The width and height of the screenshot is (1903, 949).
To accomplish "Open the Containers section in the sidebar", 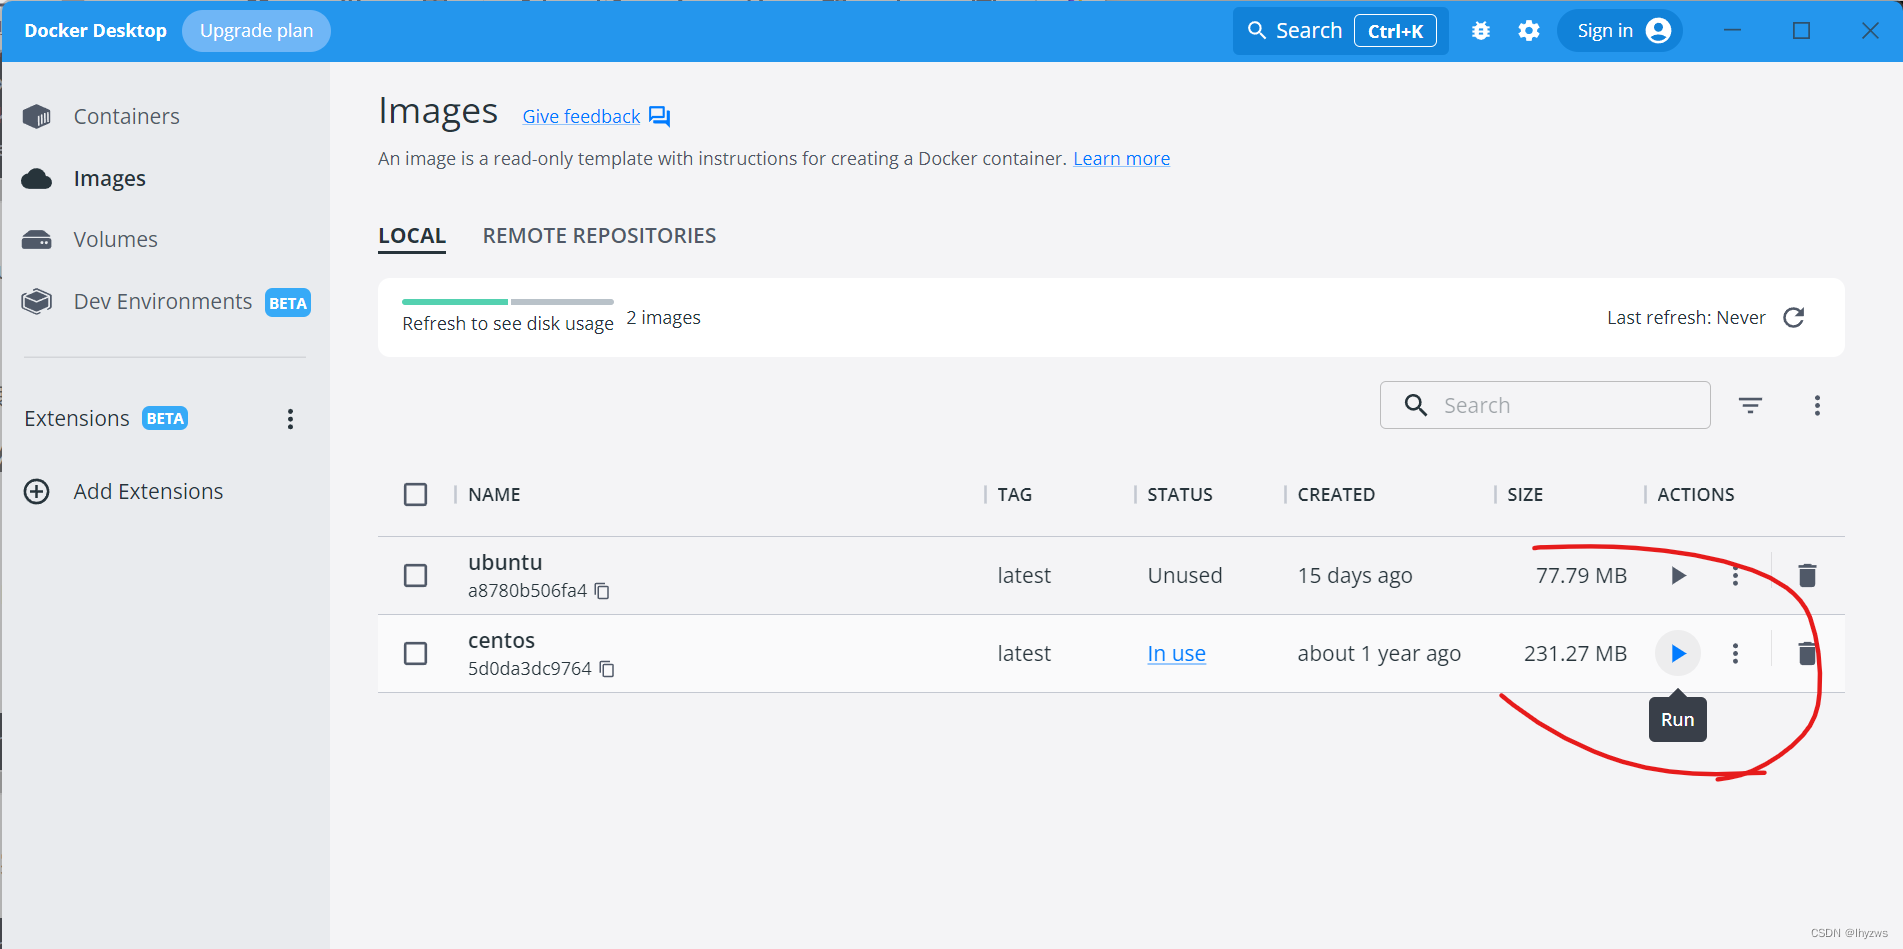I will tap(126, 117).
